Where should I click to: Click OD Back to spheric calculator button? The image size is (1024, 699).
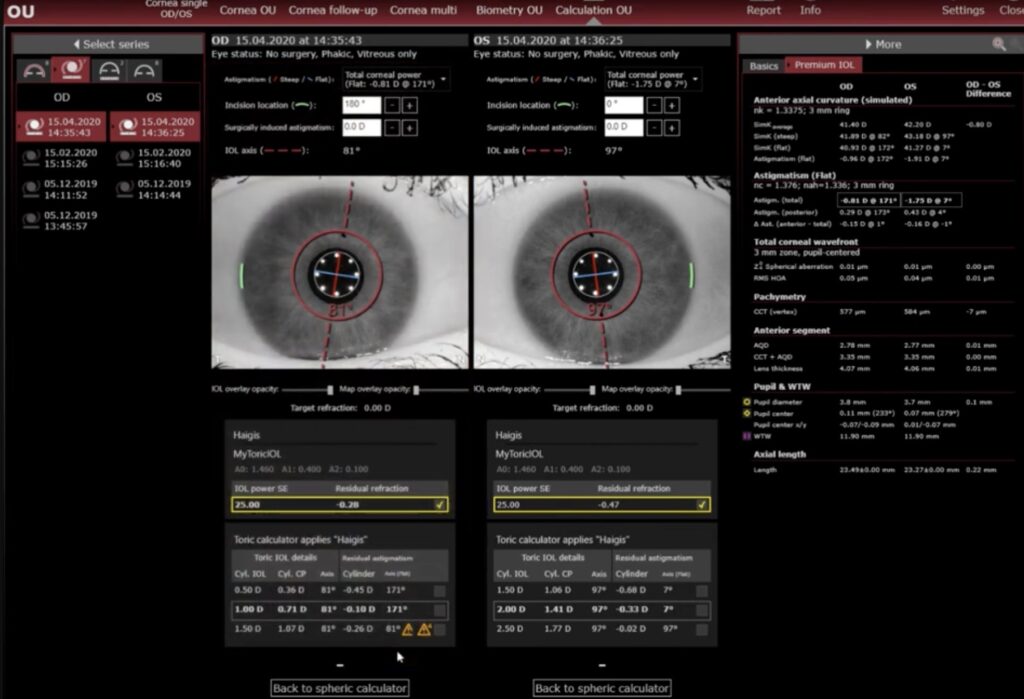340,688
